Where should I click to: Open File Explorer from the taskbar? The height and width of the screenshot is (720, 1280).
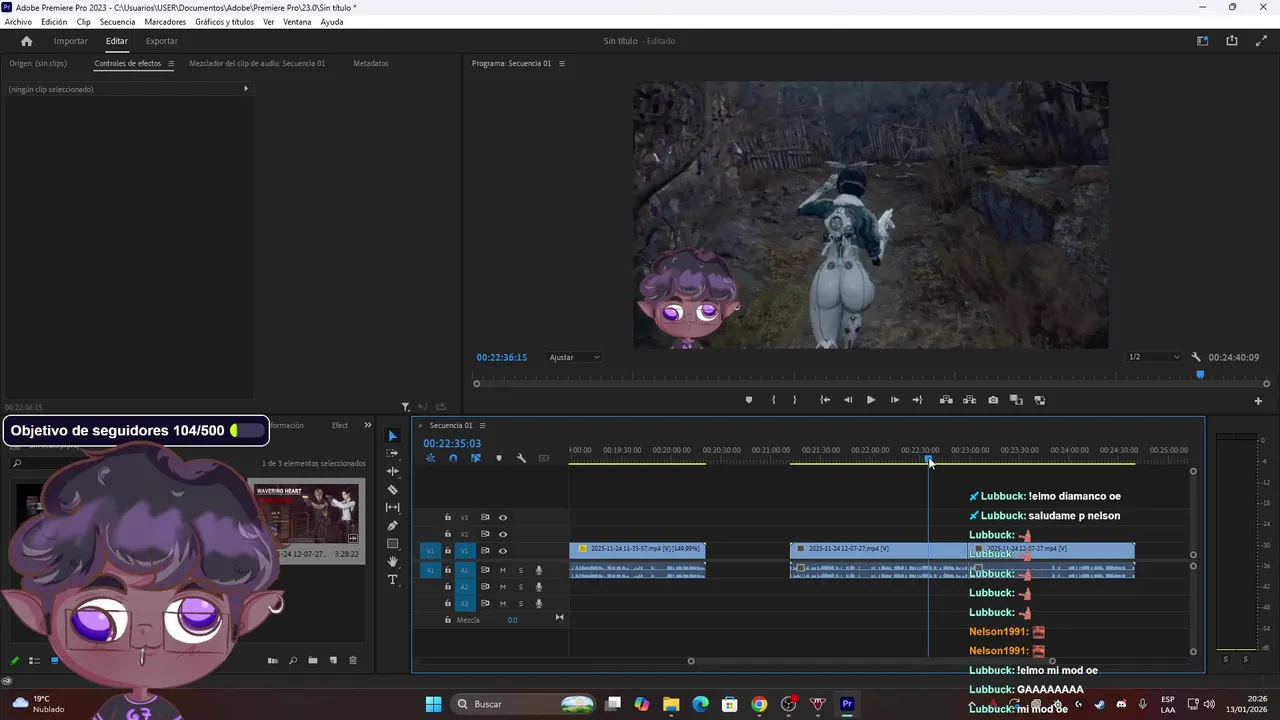point(671,704)
